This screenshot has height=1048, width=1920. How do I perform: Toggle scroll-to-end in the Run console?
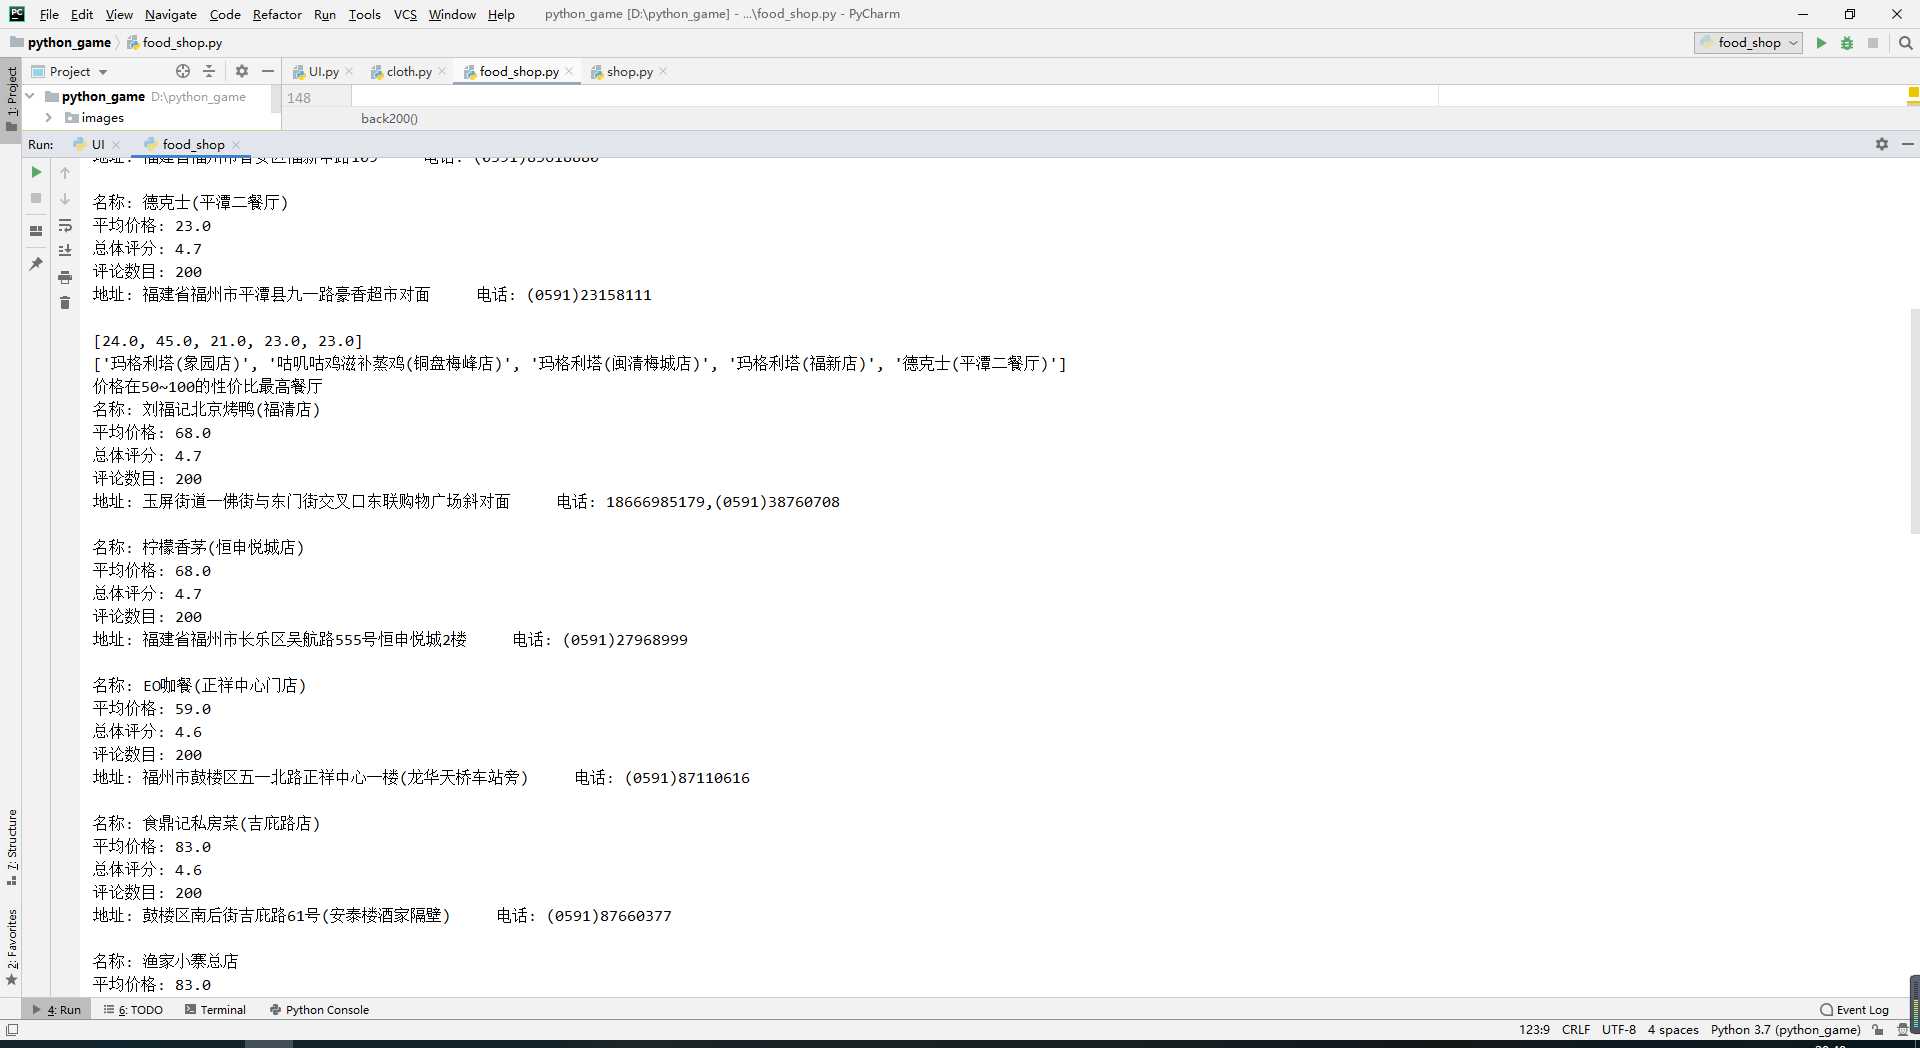click(65, 251)
